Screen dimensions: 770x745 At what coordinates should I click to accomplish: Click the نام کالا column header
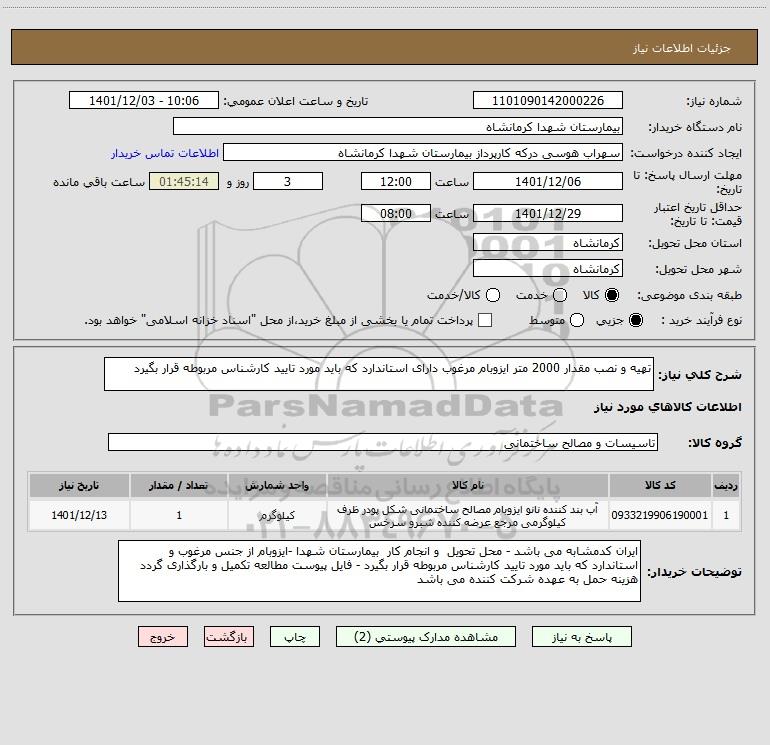click(468, 485)
